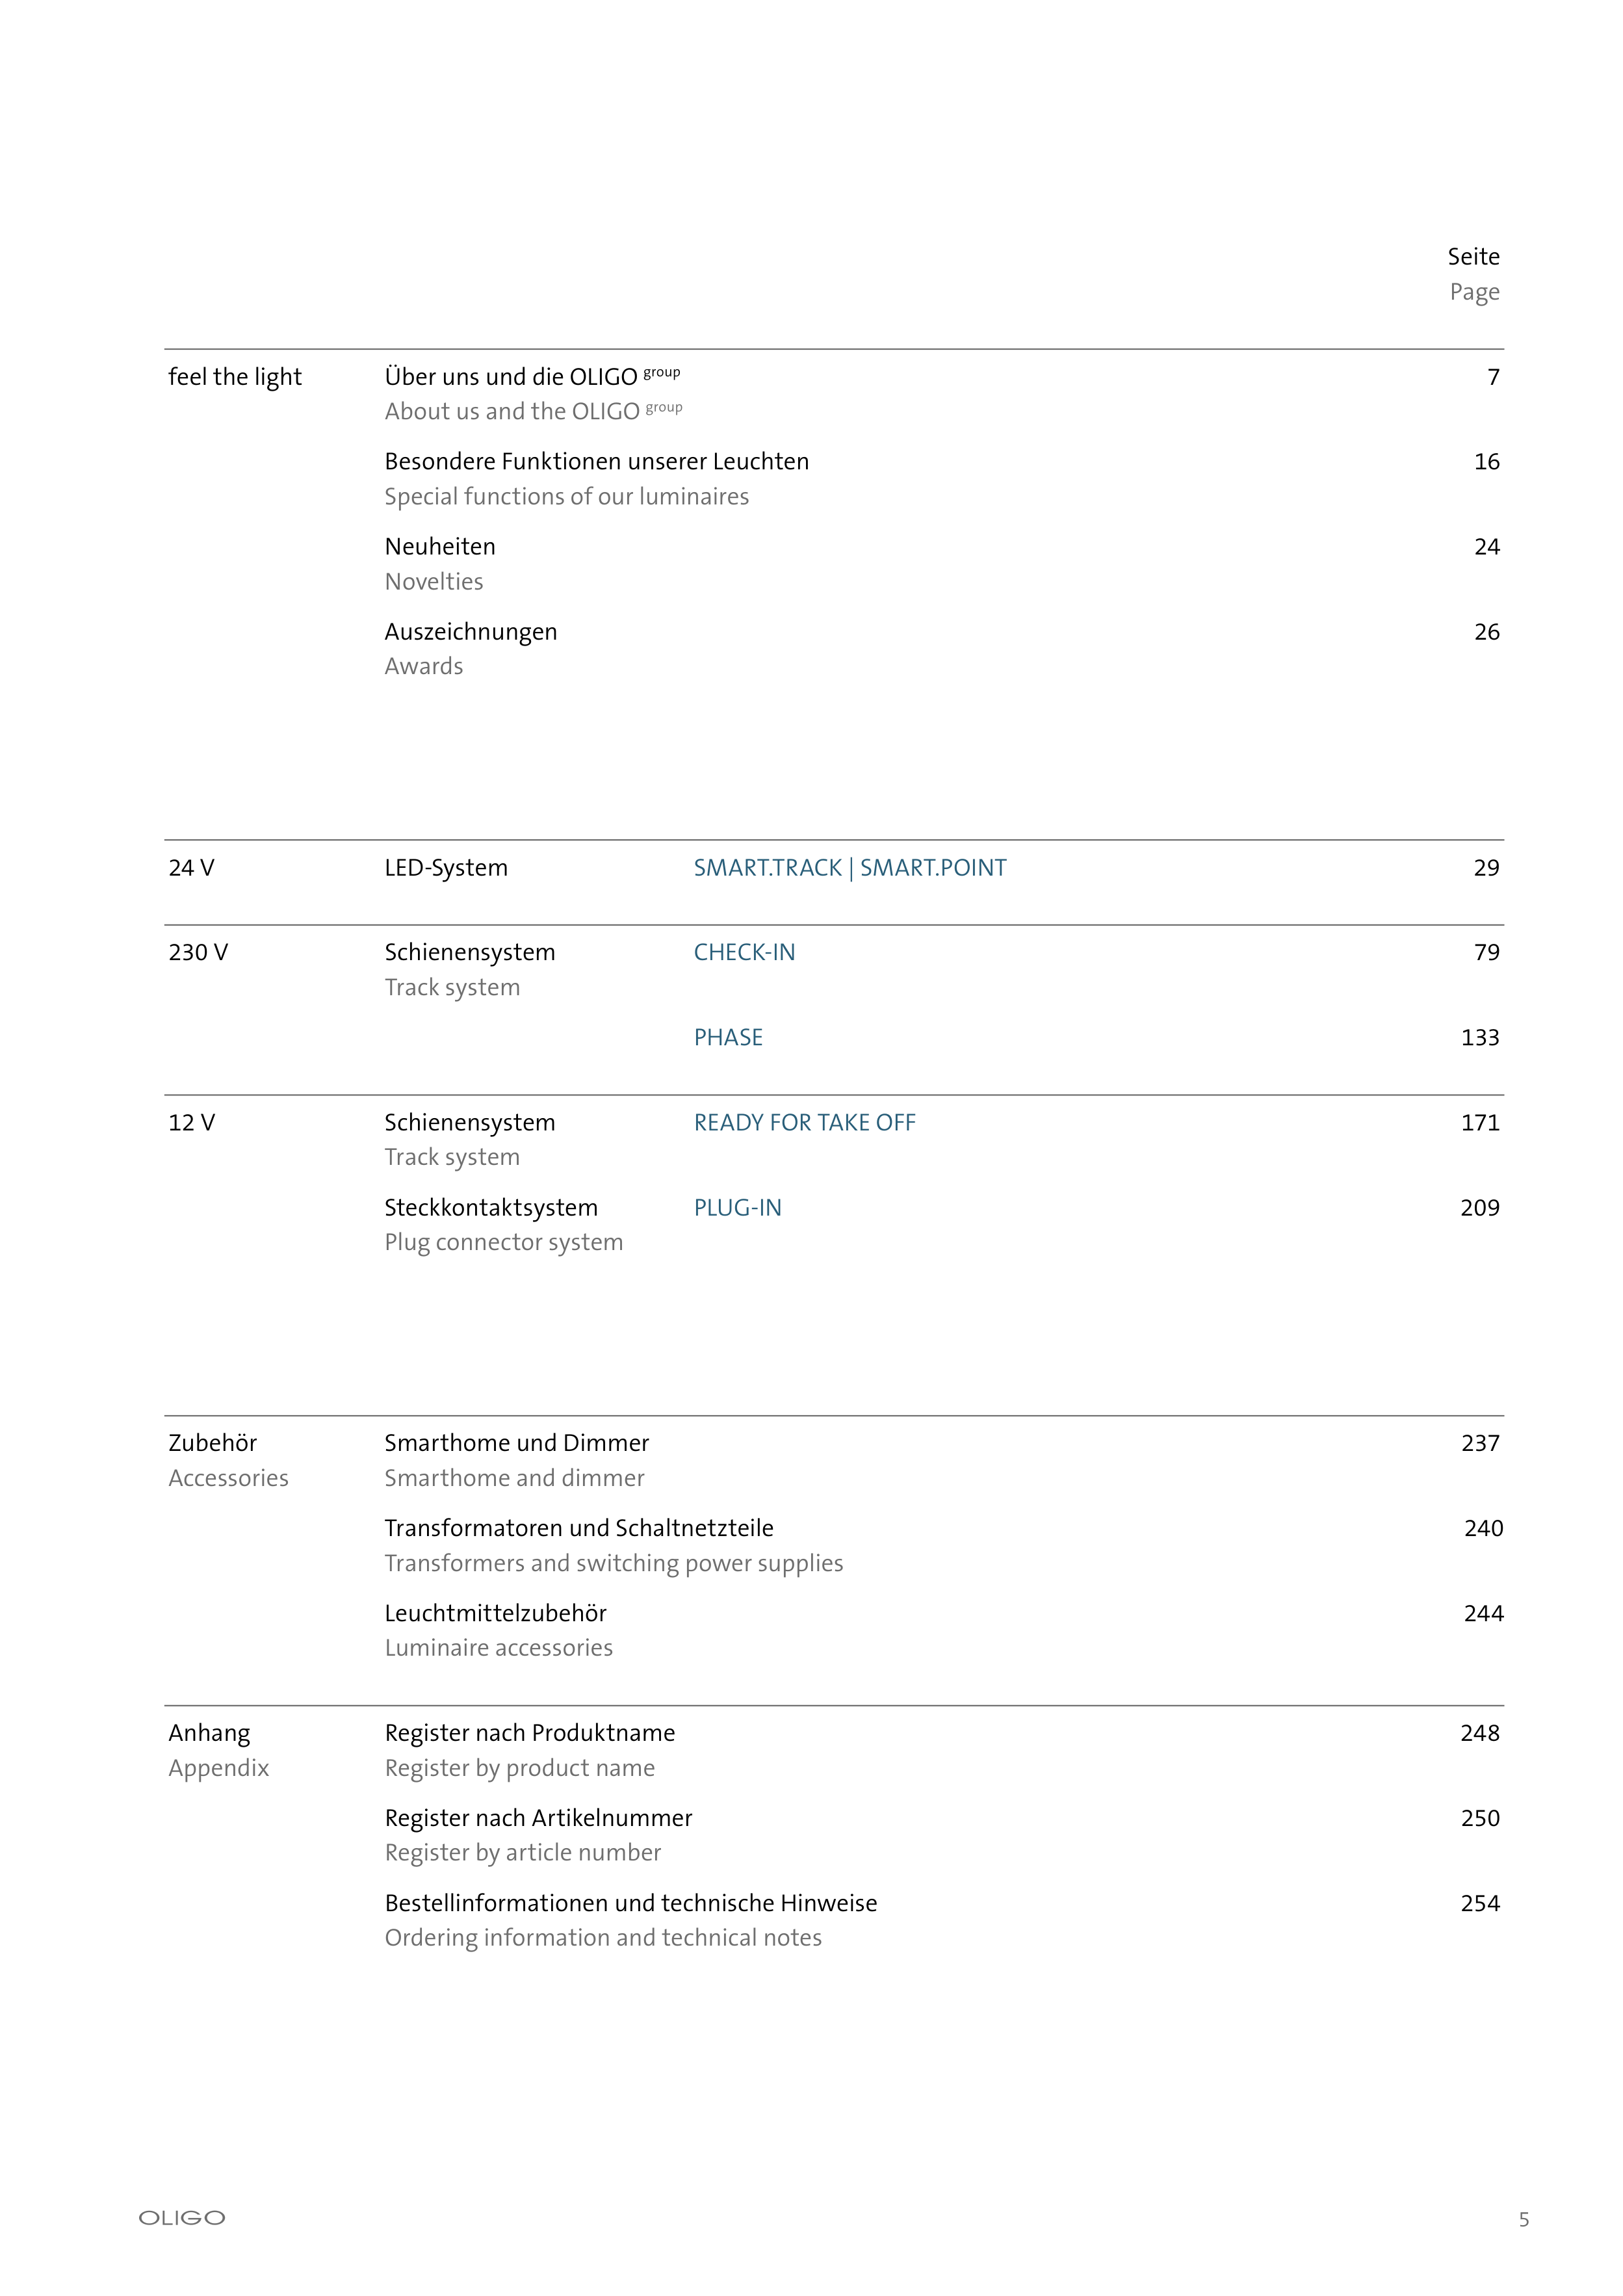The image size is (1623, 2296).
Task: Open the SMART.TRACK | SMART.POINT section link
Action: point(849,868)
